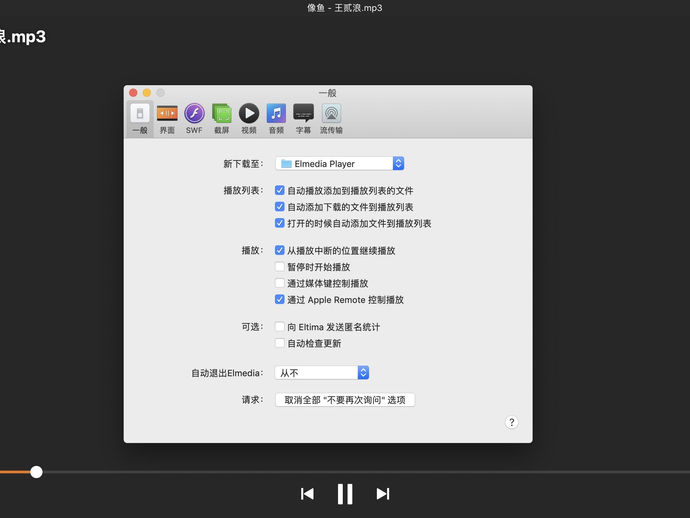Image resolution: width=690 pixels, height=518 pixels.
Task: Click the unplayed part of the seek bar
Action: click(x=366, y=472)
